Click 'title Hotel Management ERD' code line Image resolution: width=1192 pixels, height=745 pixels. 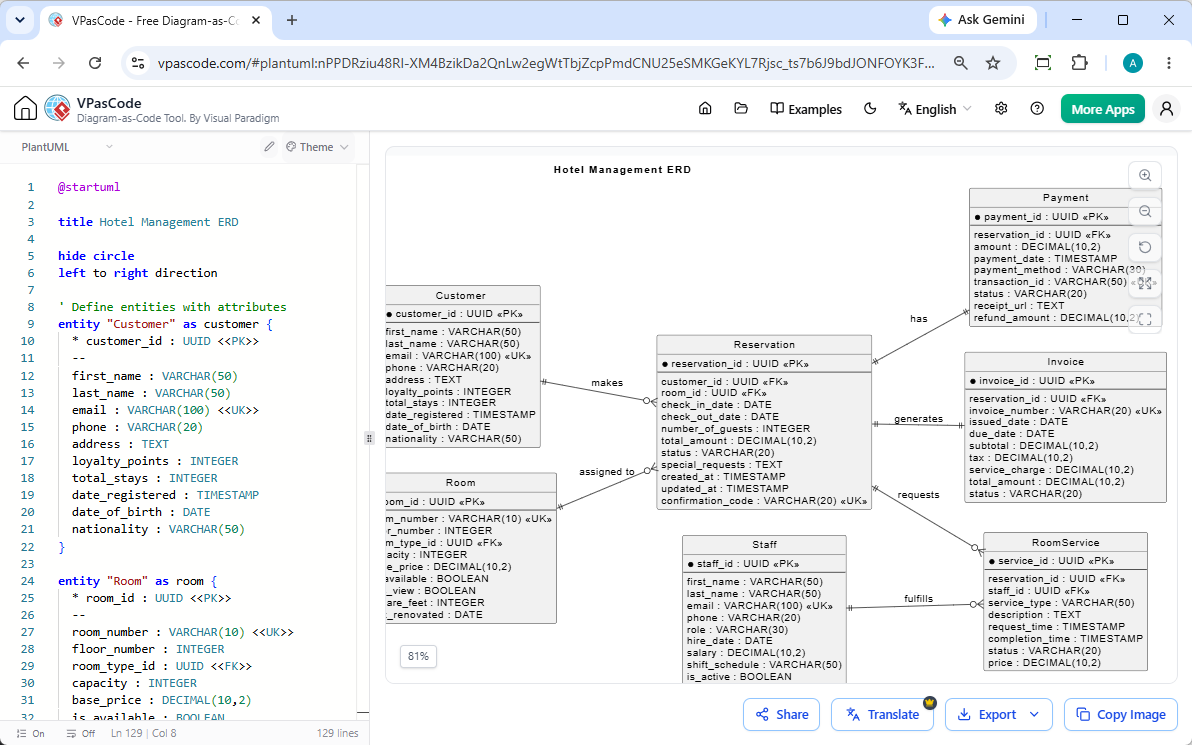(148, 222)
